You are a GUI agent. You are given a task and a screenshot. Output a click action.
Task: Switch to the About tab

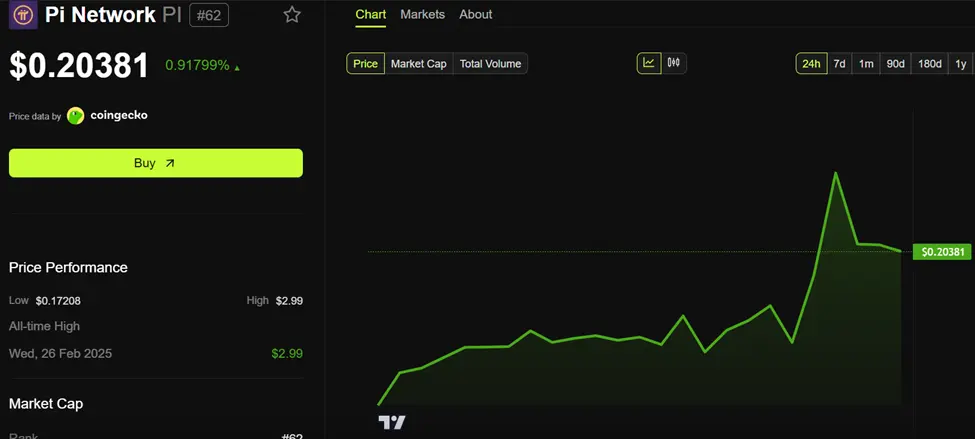click(476, 15)
